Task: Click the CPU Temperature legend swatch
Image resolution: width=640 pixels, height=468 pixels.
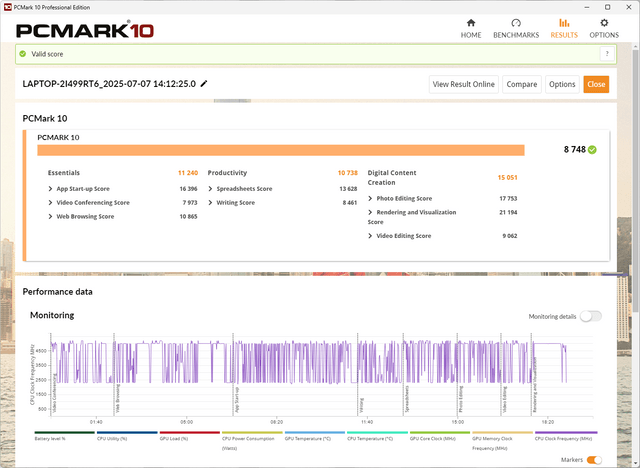Action: 377,433
